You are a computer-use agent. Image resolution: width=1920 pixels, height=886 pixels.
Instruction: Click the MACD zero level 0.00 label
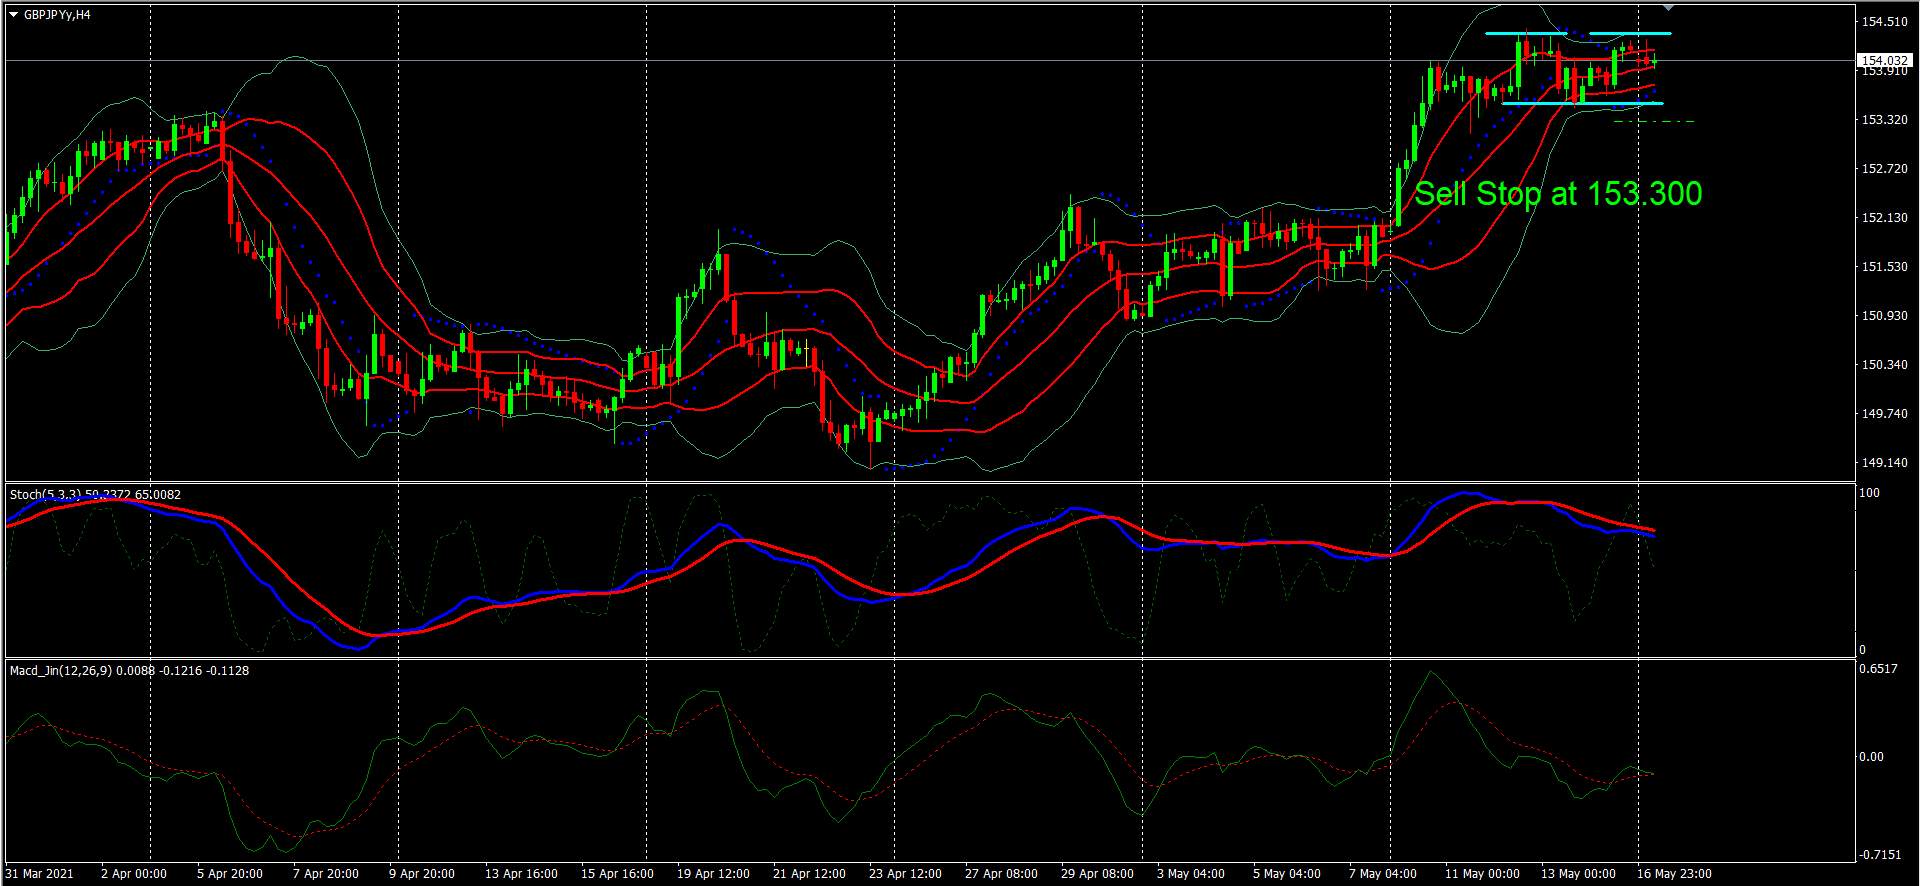coord(1871,757)
